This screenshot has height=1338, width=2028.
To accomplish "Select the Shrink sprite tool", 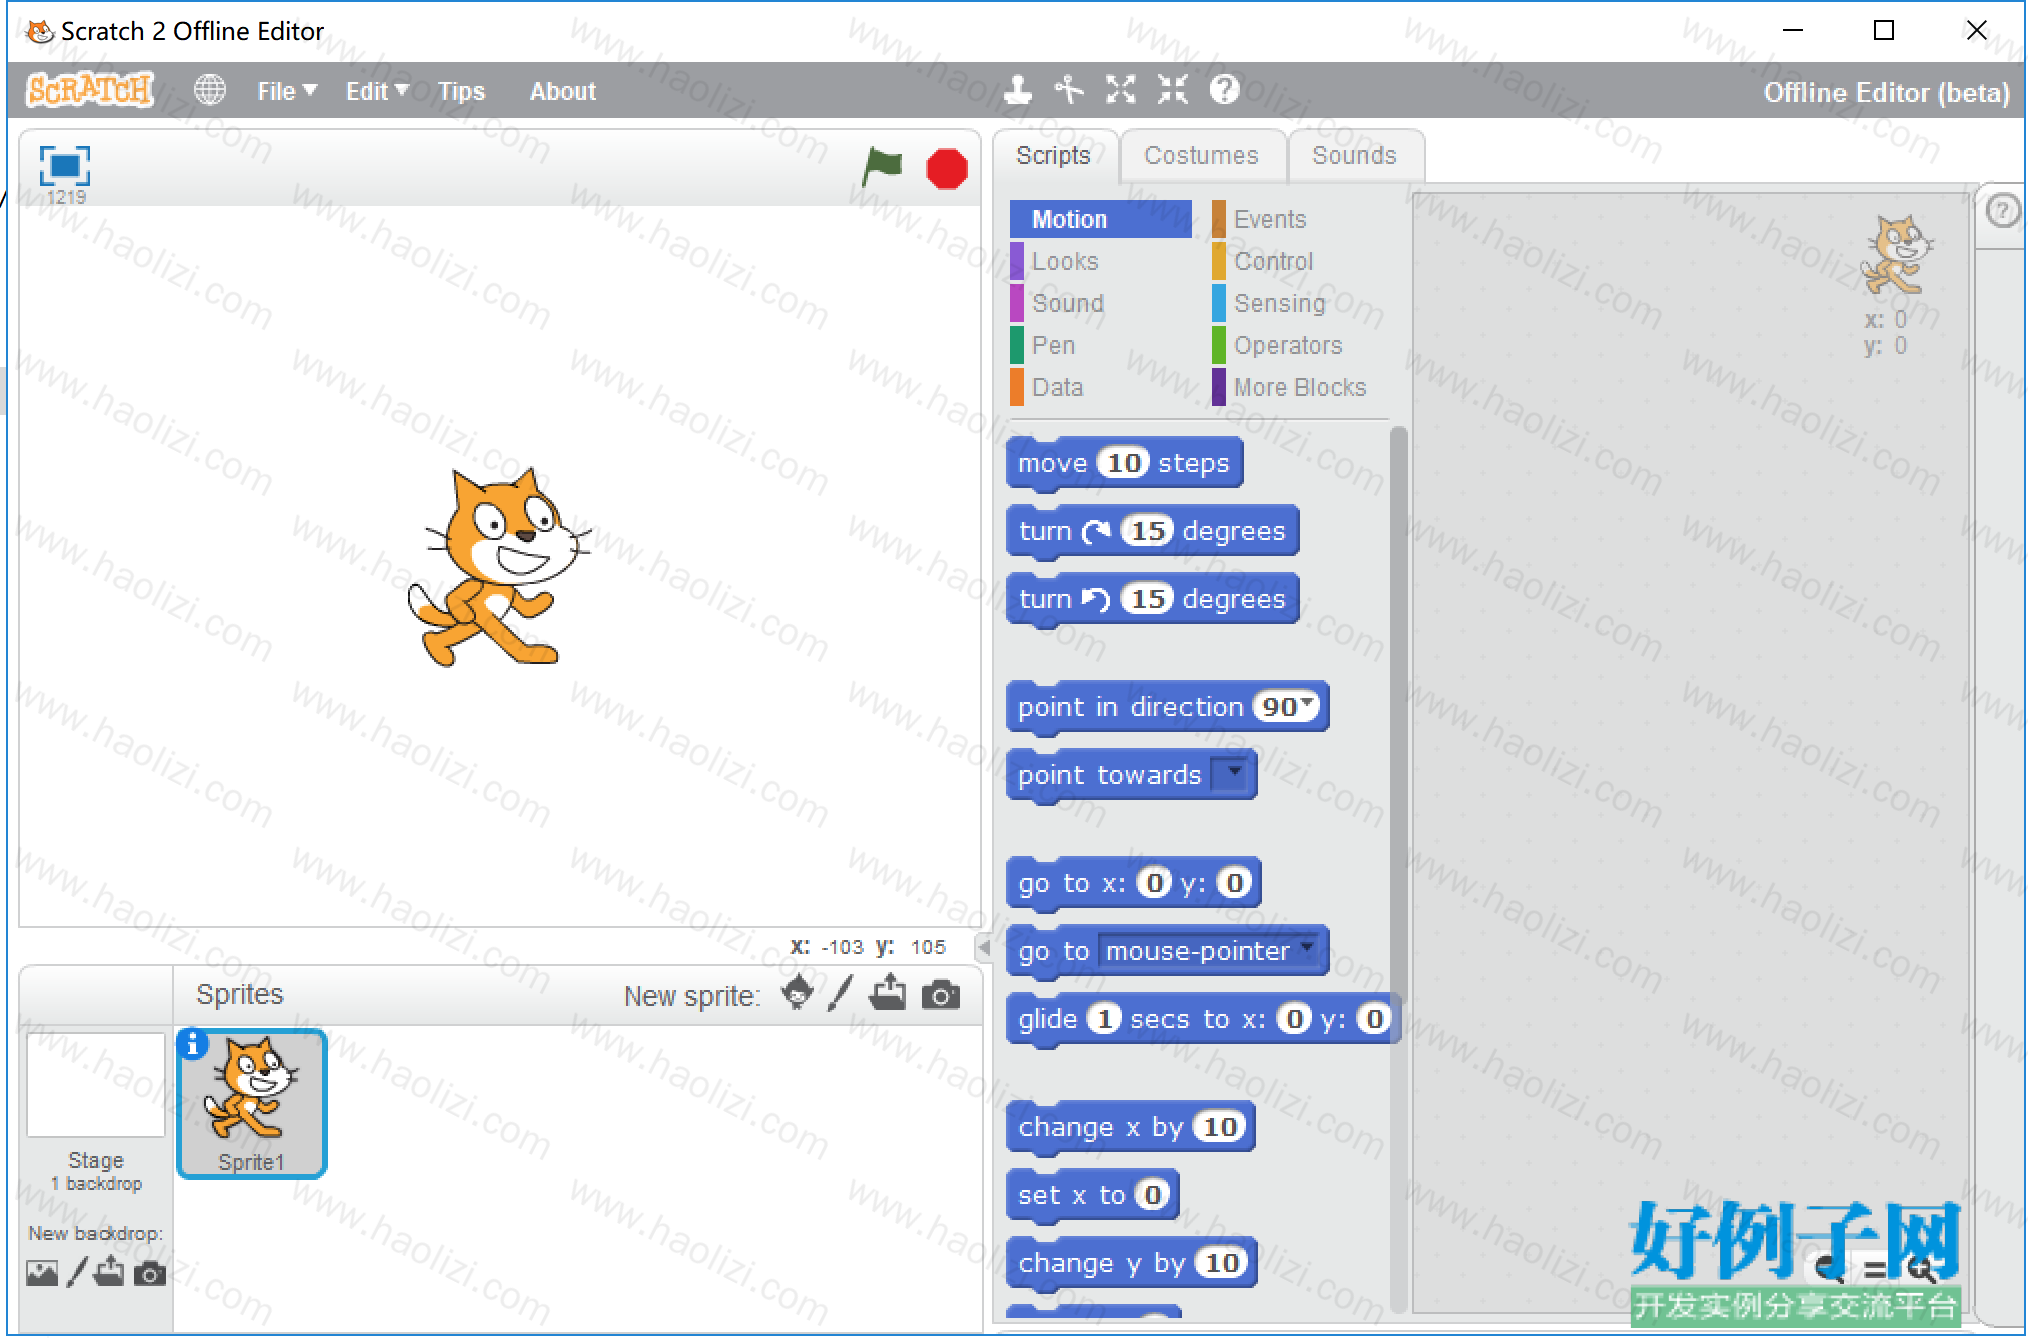I will click(x=1173, y=90).
